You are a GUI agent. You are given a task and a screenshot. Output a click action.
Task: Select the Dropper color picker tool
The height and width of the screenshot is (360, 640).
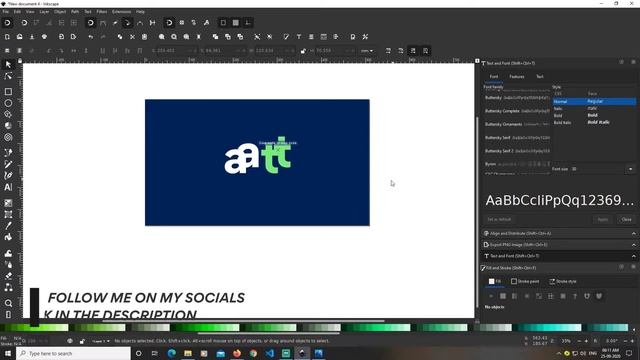(8, 226)
